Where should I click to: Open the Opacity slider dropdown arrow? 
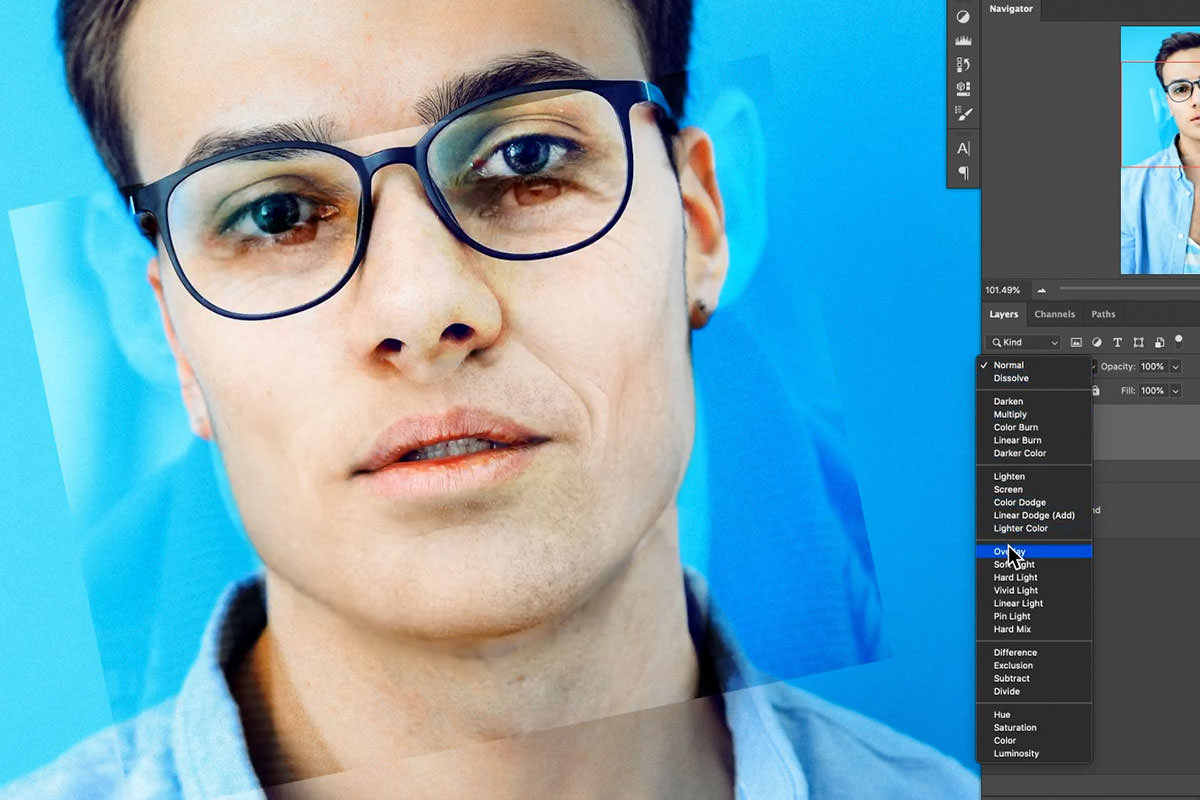tap(1175, 367)
